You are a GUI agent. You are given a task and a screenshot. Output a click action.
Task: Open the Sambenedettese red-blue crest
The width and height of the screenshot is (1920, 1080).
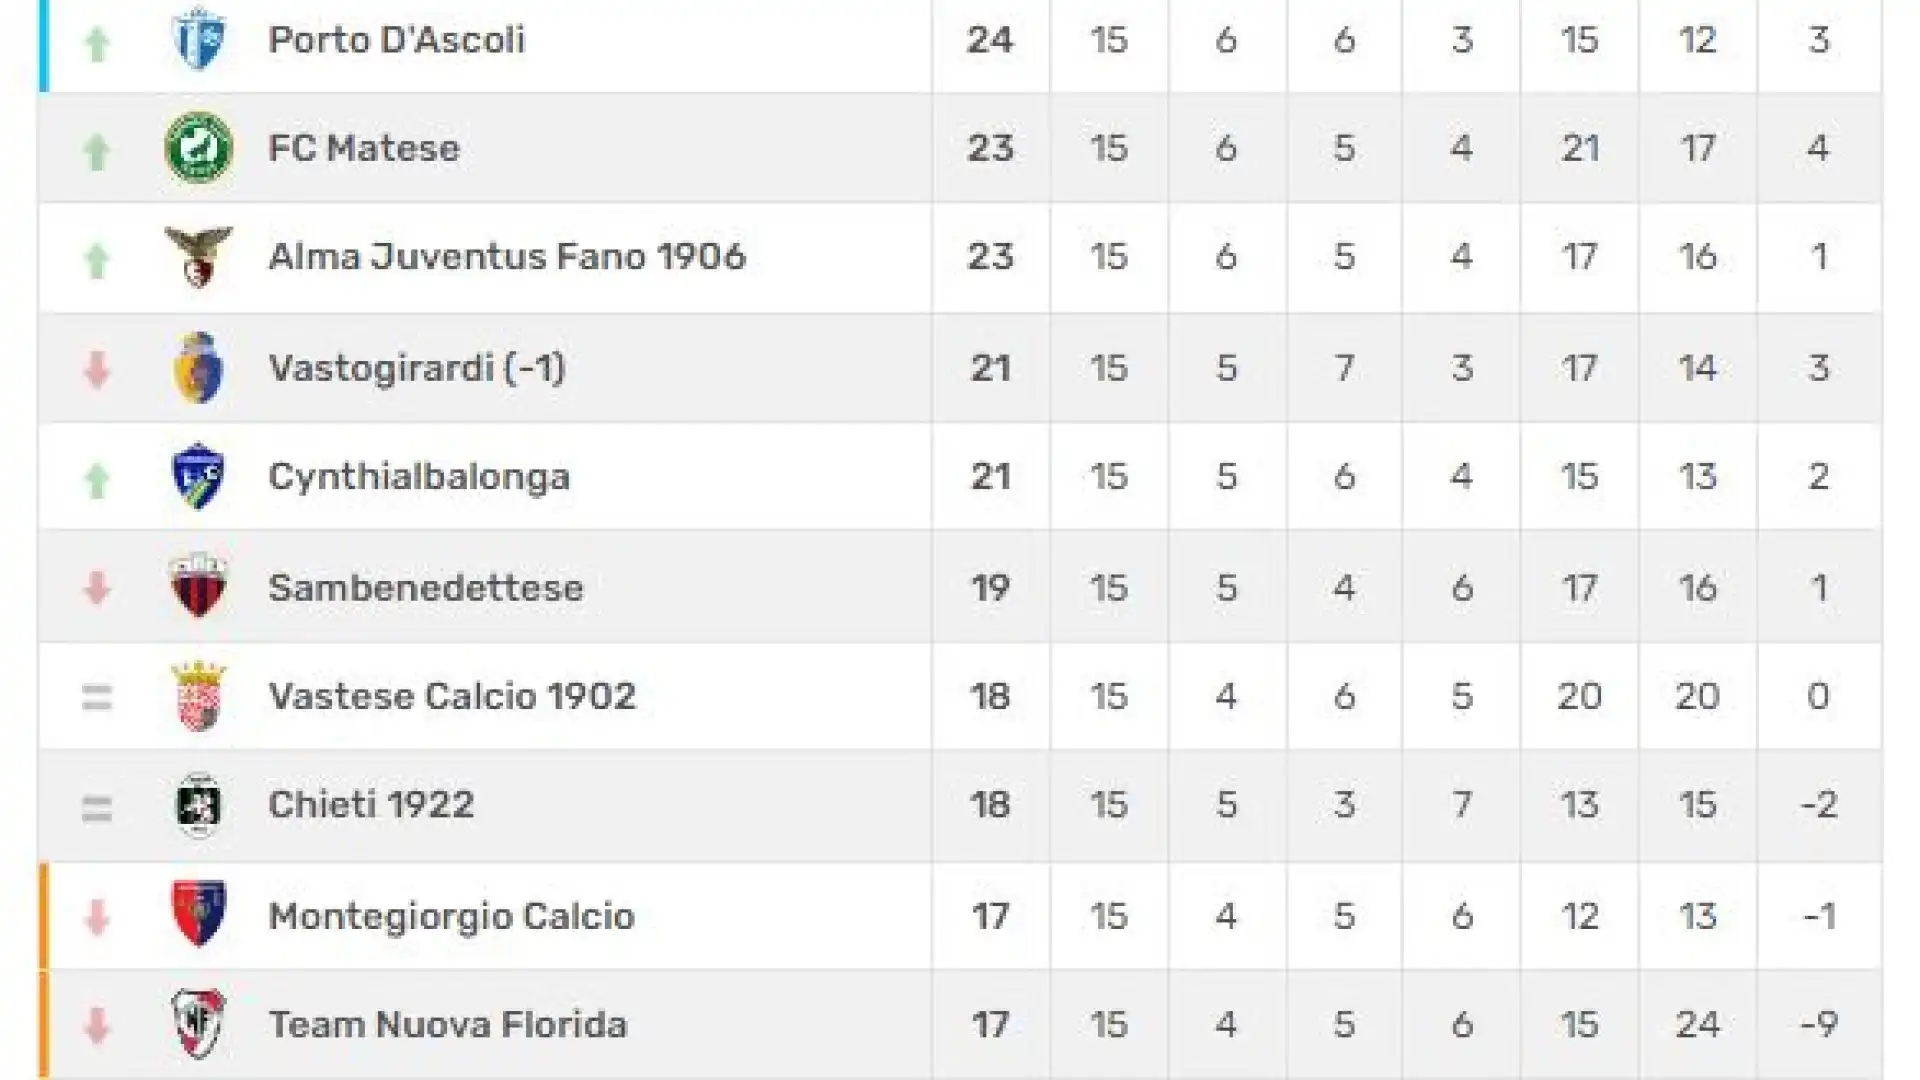[198, 586]
